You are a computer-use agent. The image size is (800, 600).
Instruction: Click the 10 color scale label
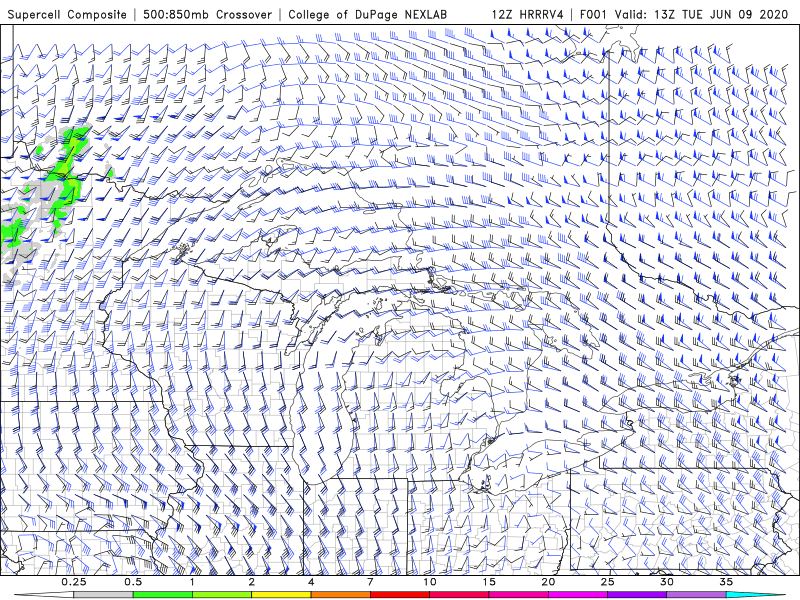[x=430, y=582]
